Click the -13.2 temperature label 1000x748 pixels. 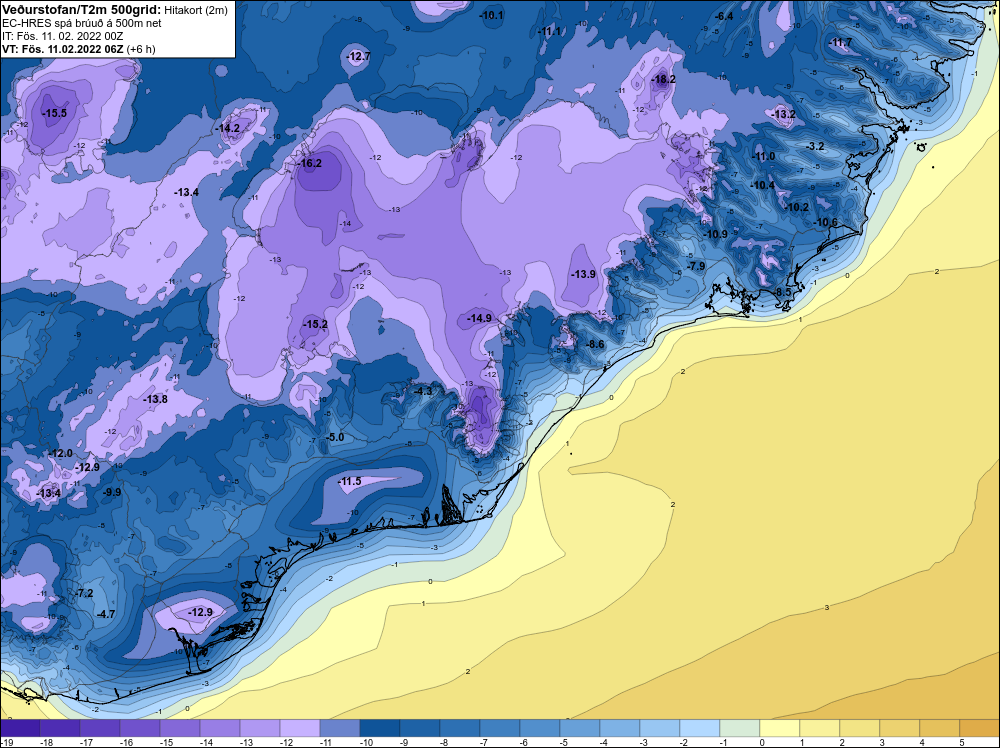[x=783, y=115]
